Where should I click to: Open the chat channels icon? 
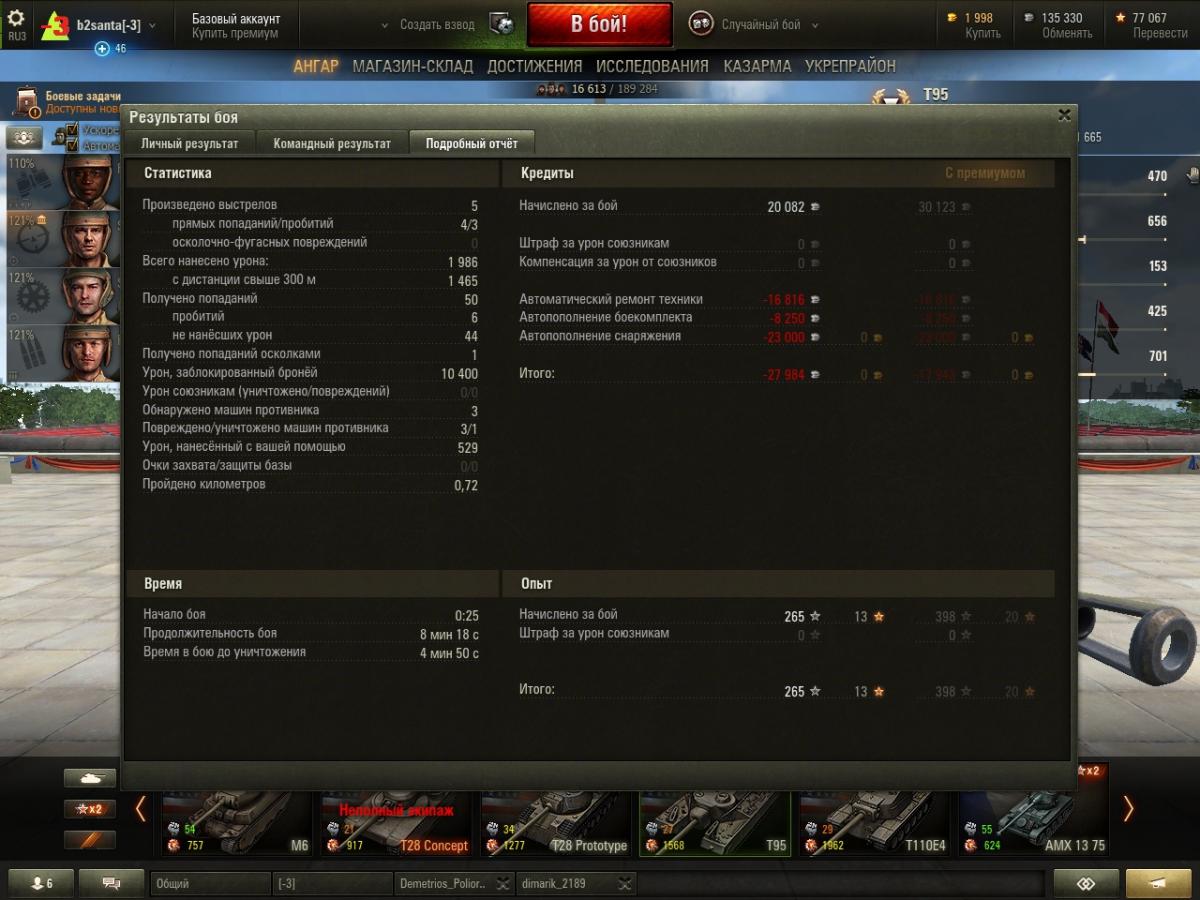pos(111,884)
